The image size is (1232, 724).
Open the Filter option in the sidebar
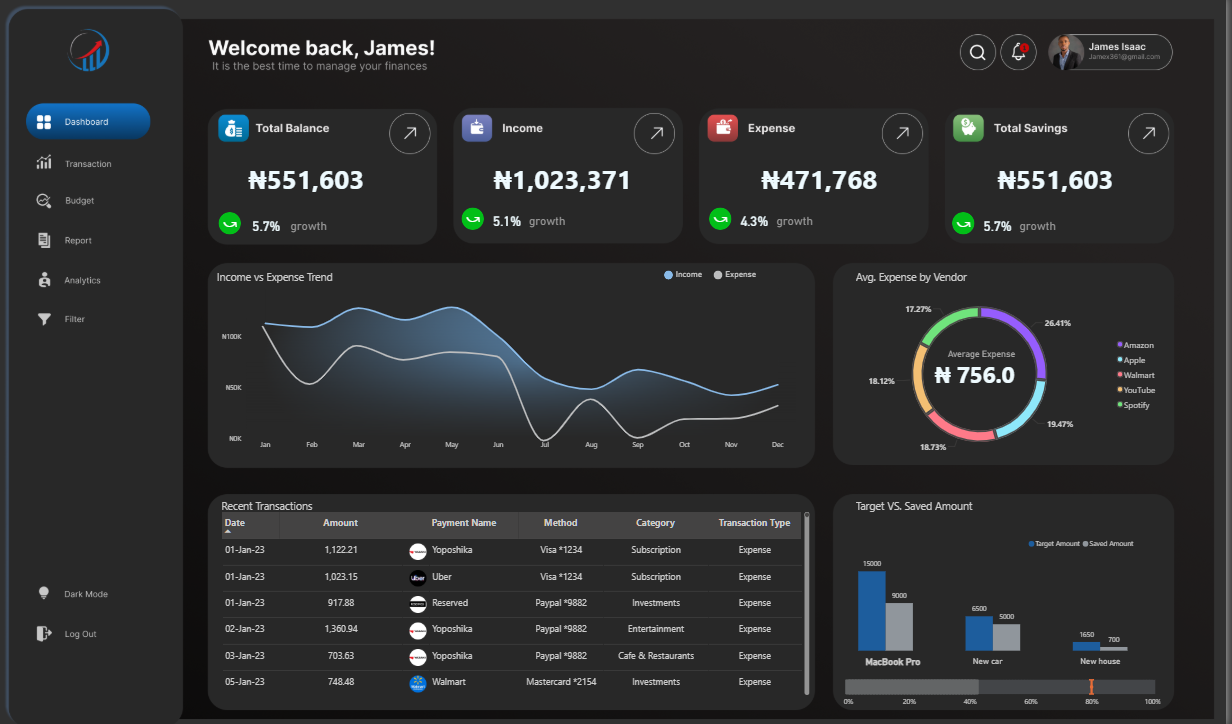click(75, 320)
